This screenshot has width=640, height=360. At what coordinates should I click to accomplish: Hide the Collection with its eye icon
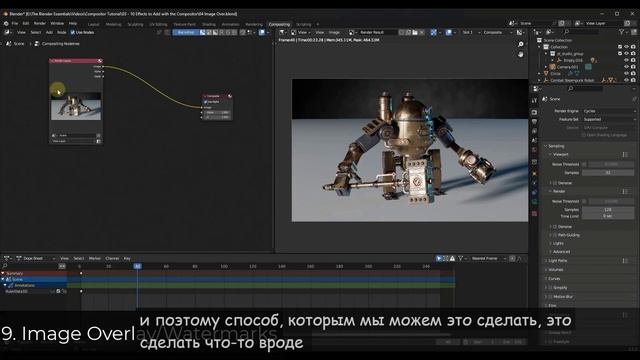click(x=626, y=47)
